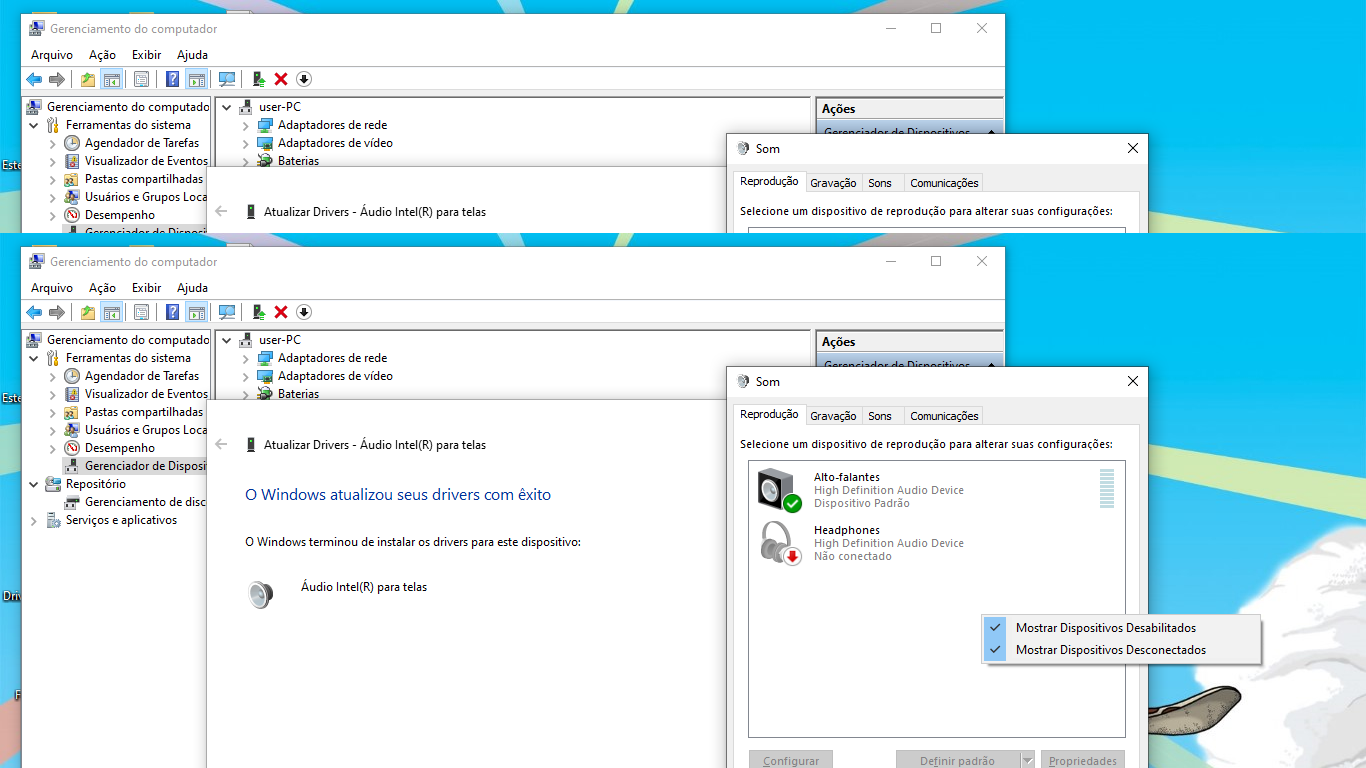Expand Adaptadores de vídeo in lower device list
Image resolution: width=1366 pixels, height=768 pixels.
[246, 376]
